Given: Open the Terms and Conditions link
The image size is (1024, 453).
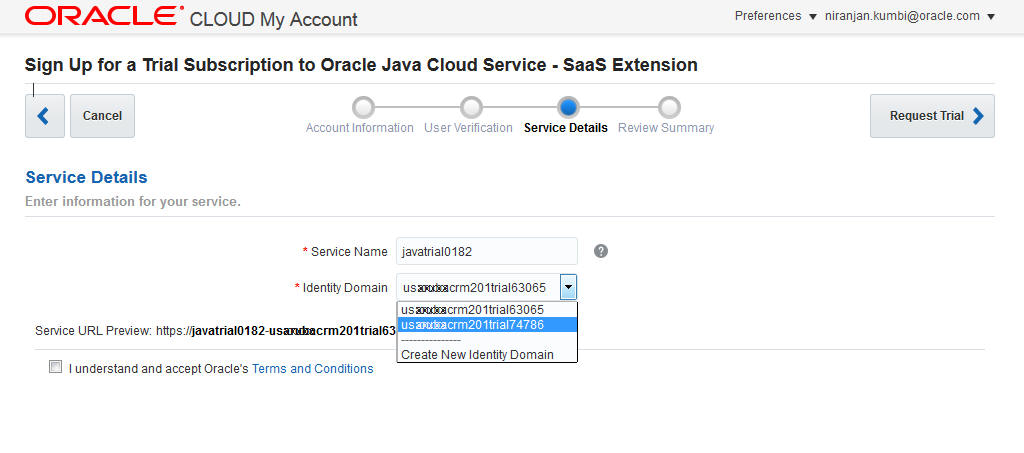Looking at the screenshot, I should 312,369.
